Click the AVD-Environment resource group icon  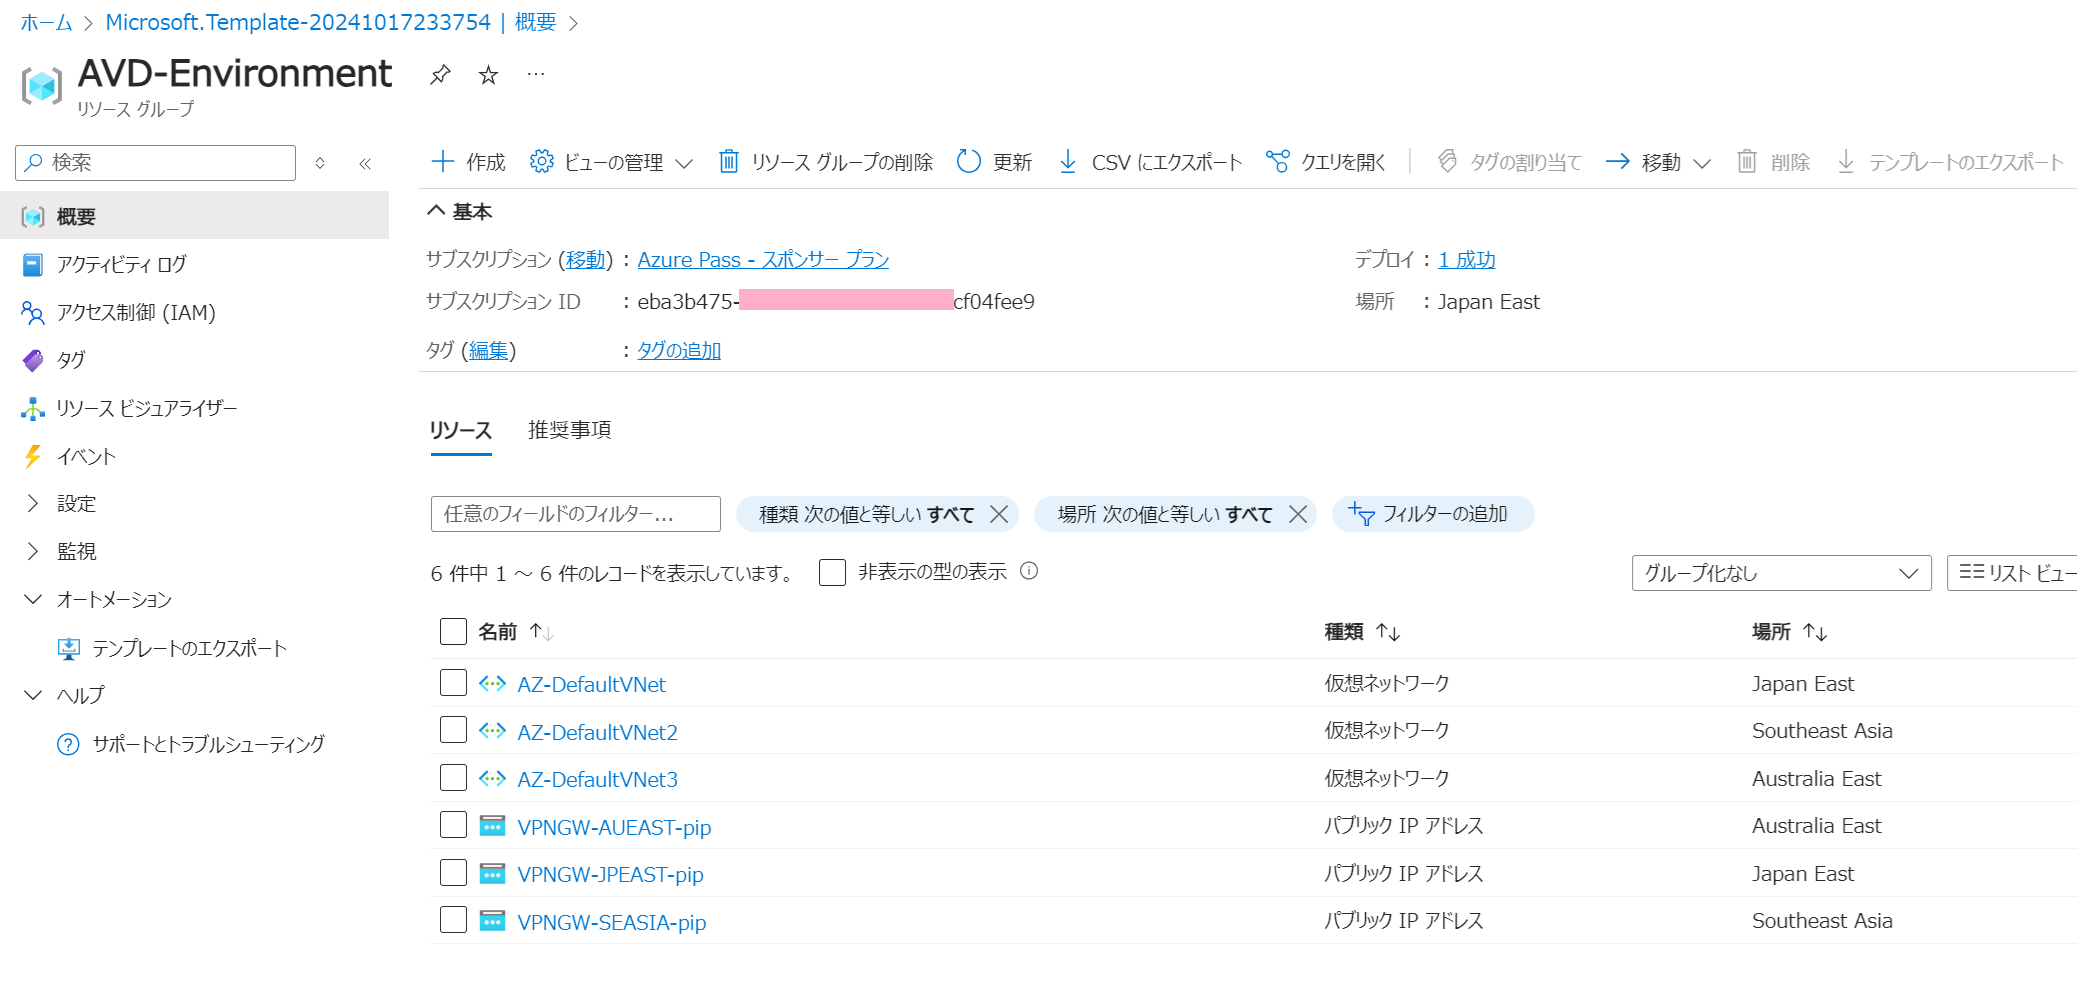(42, 86)
